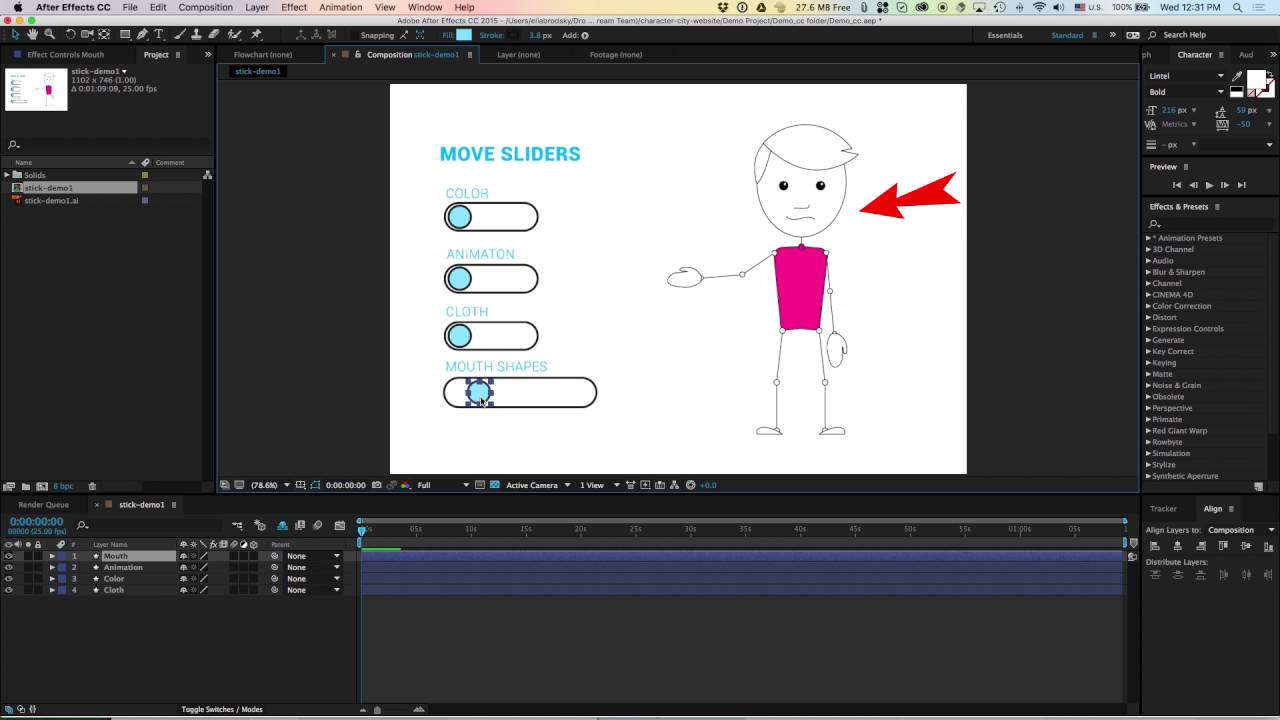This screenshot has height=720, width=1280.
Task: Select the Standard workspace
Action: tap(1067, 35)
